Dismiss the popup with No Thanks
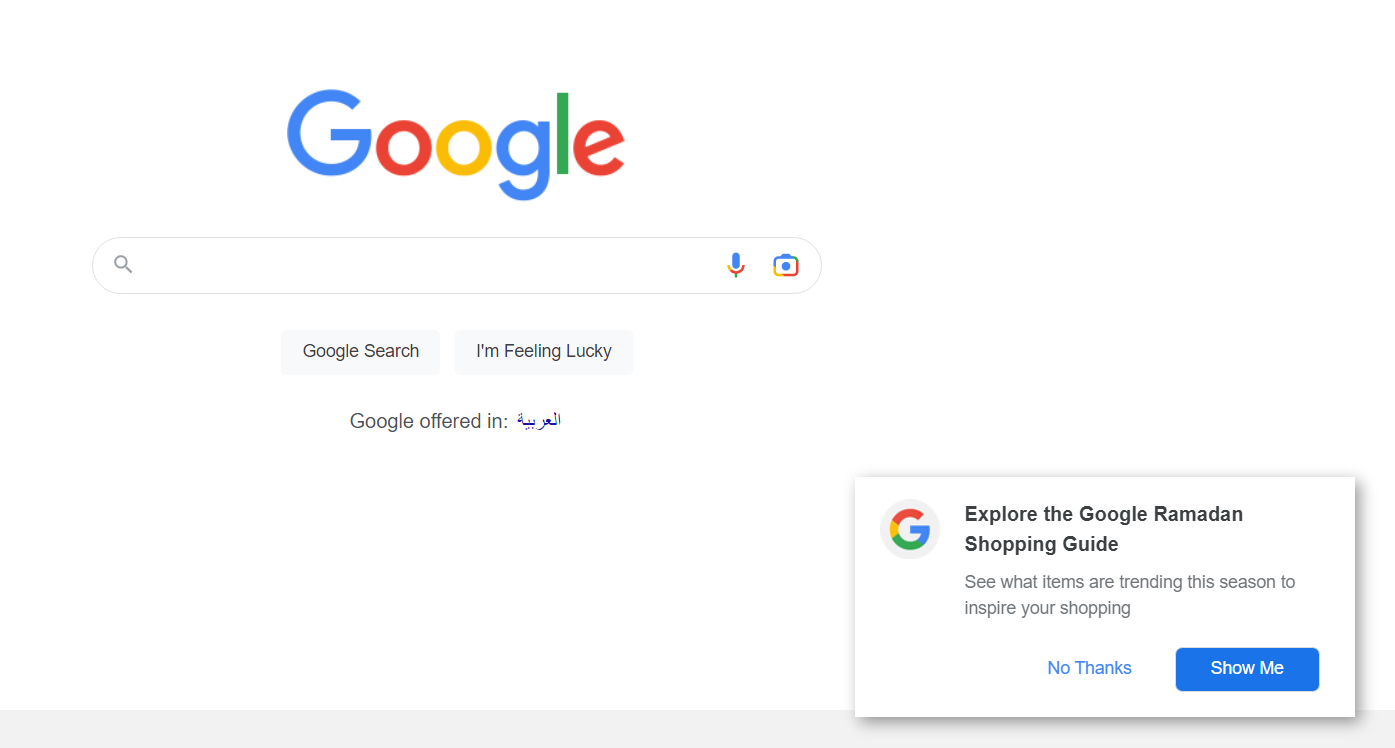1395x748 pixels. point(1089,668)
